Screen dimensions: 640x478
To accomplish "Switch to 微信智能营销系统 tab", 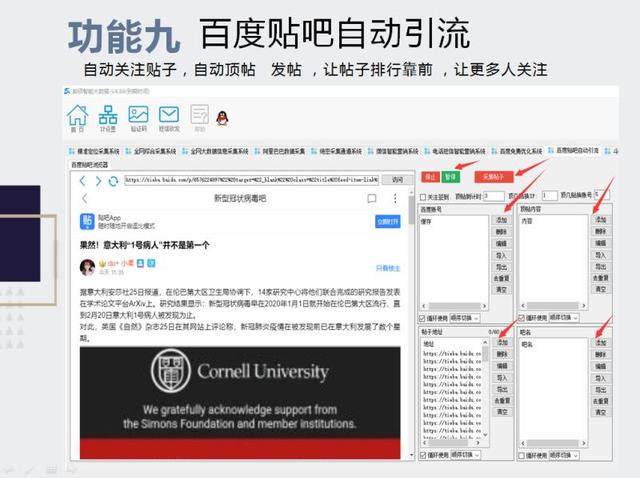I will click(x=393, y=151).
